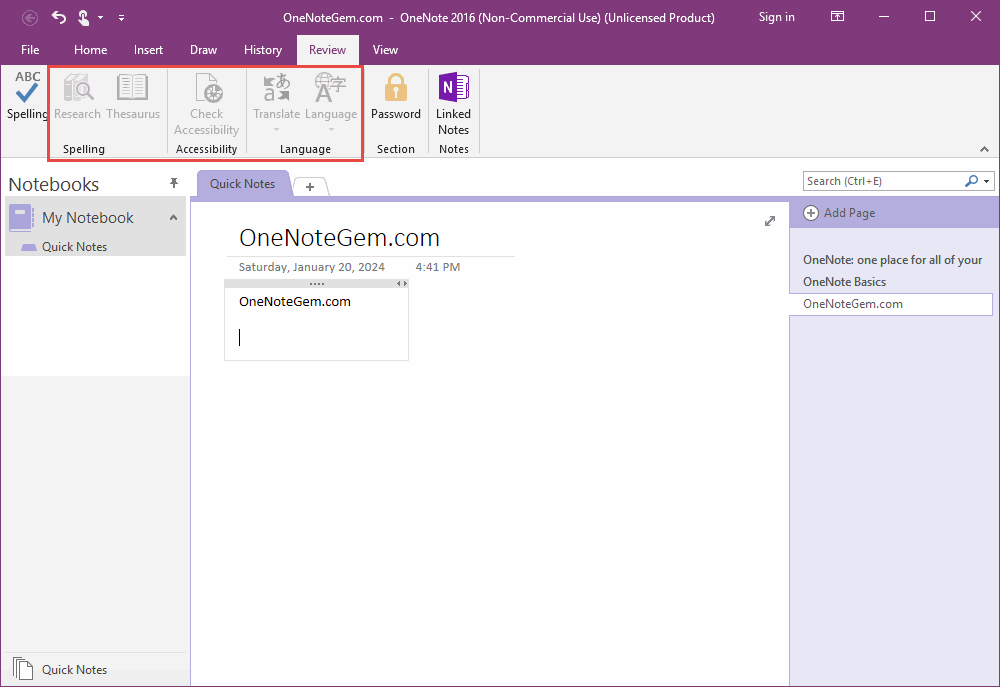Viewport: 1000px width, 687px height.
Task: Open Ribbon Display Options
Action: point(837,17)
